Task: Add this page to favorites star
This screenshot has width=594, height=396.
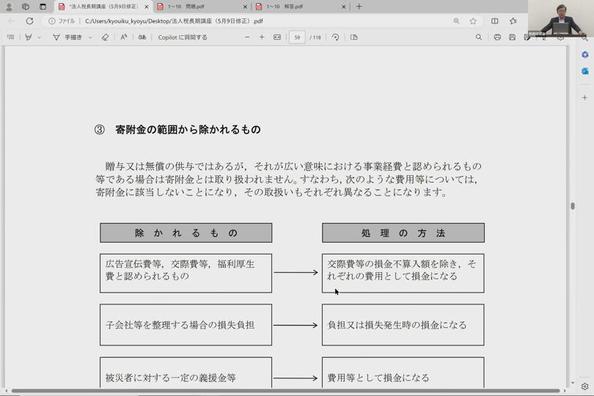Action: pyautogui.click(x=473, y=21)
